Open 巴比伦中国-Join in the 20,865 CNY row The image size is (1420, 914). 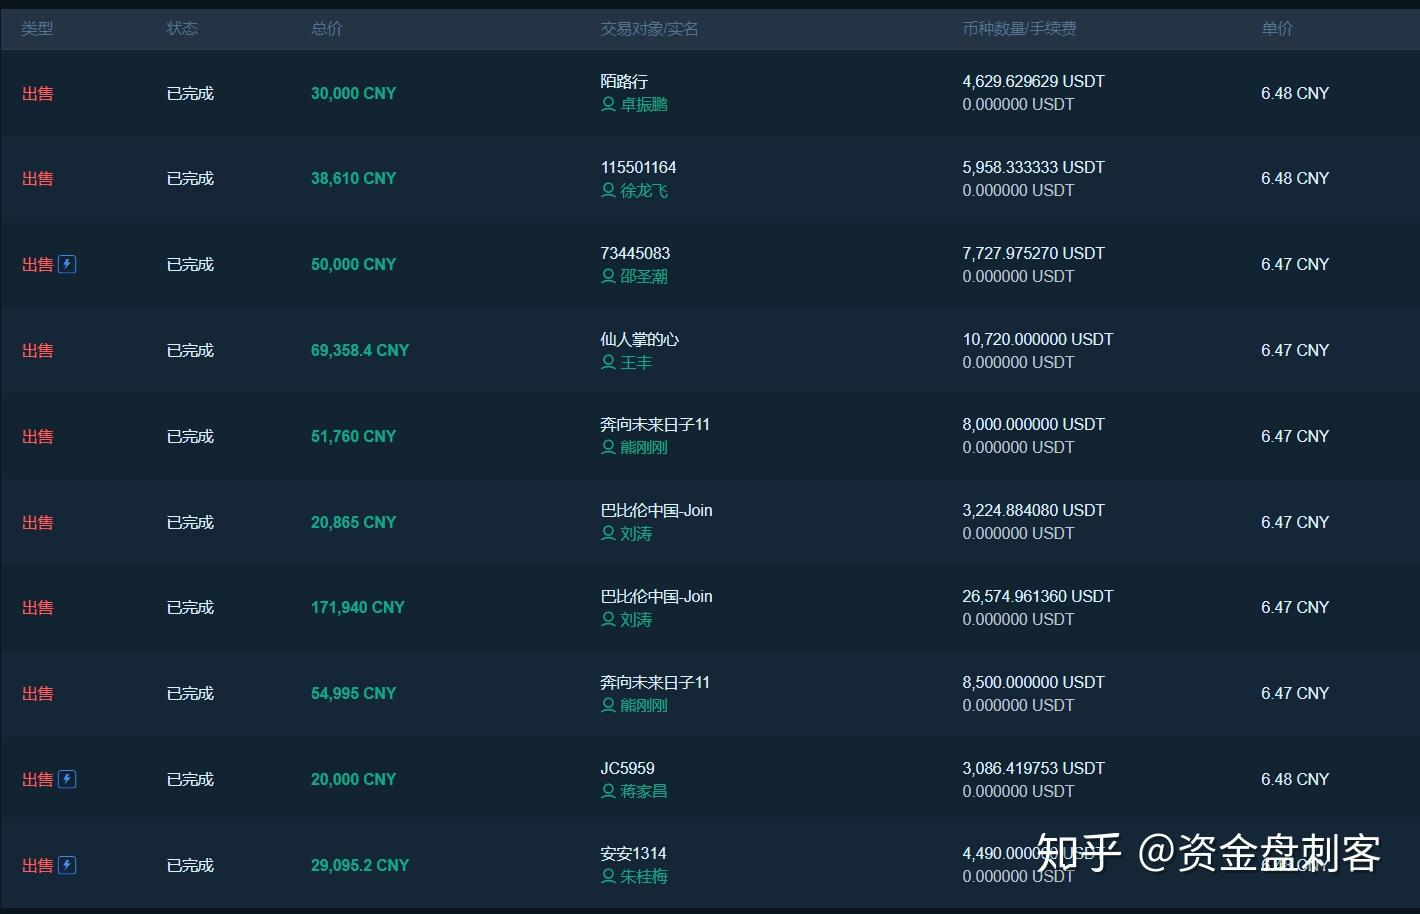pos(656,510)
